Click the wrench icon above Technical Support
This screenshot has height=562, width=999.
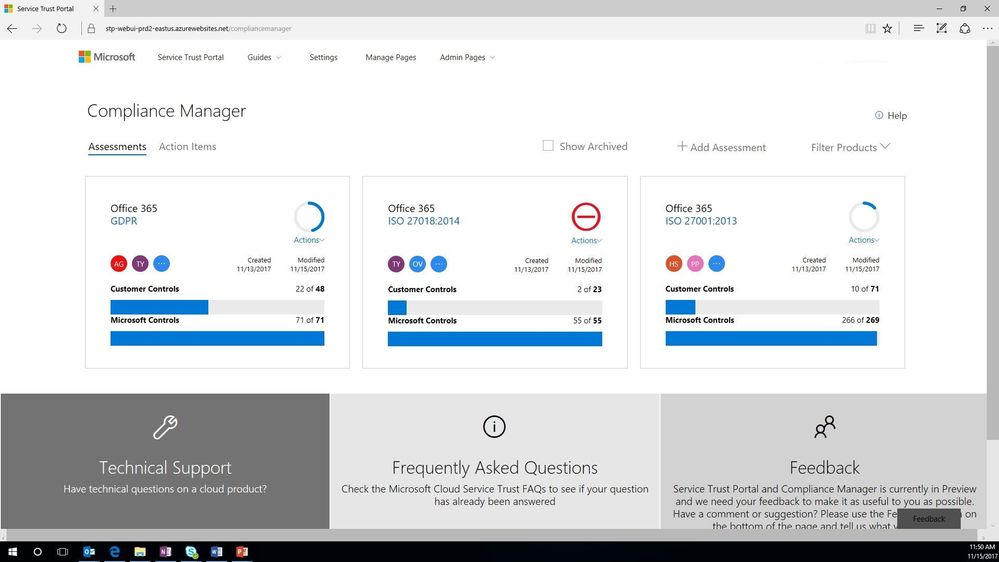click(165, 427)
